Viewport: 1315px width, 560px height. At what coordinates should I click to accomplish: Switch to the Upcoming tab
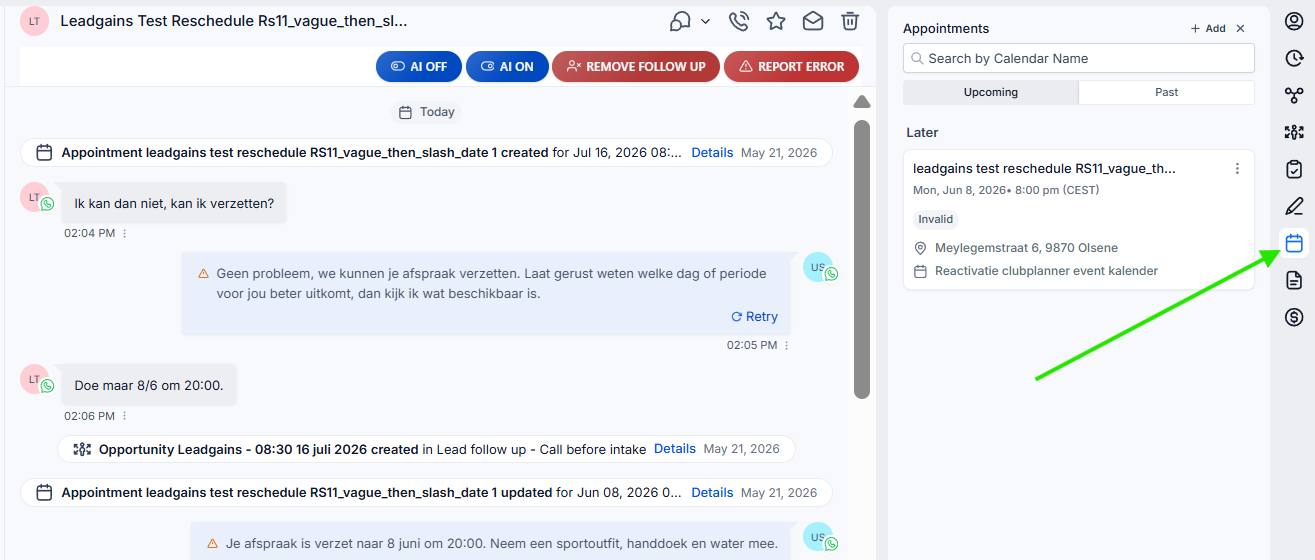pos(991,92)
